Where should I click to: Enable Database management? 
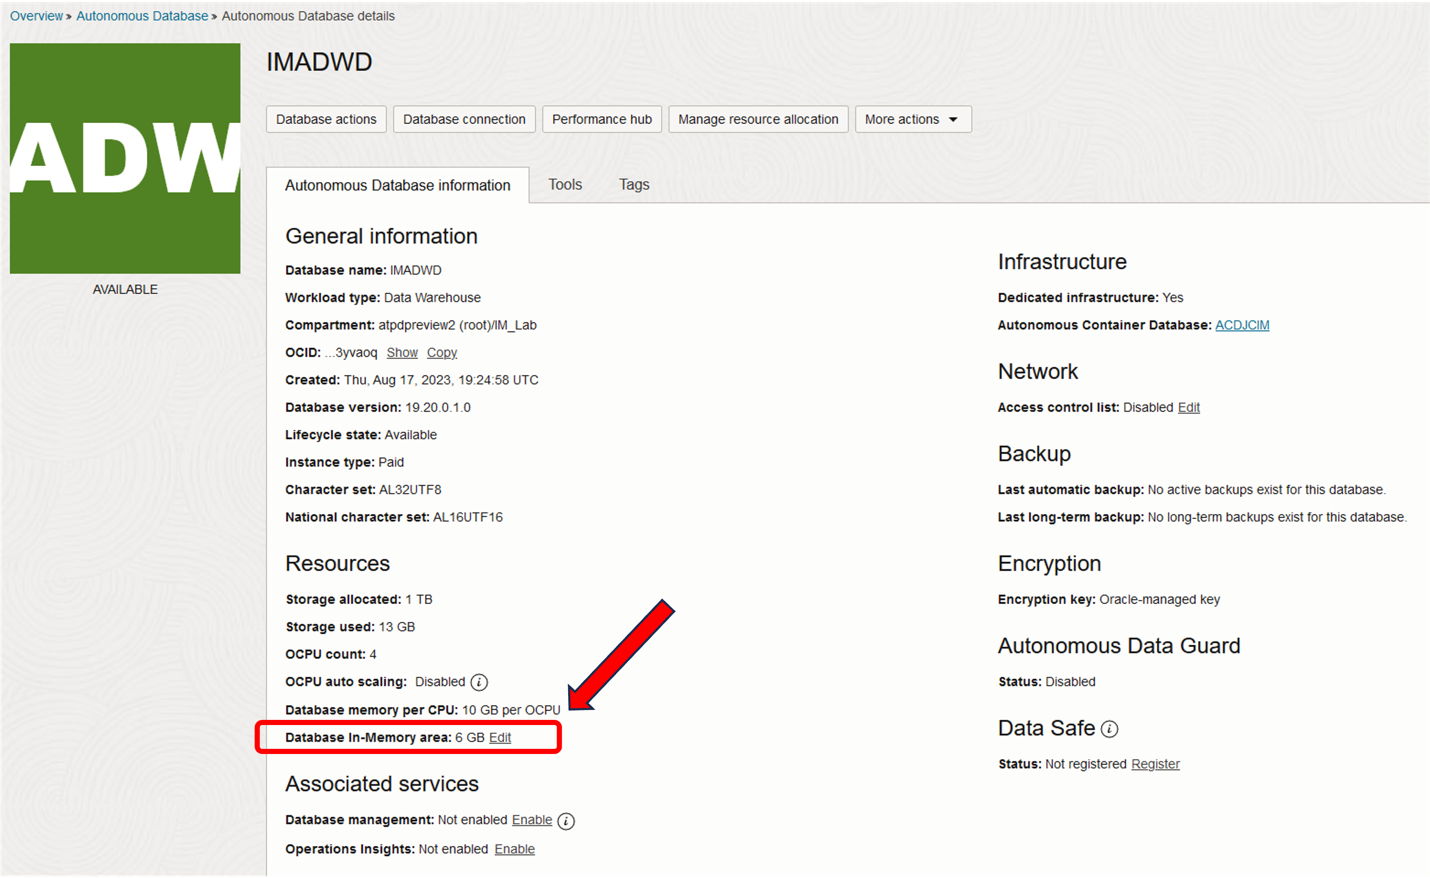coord(532,820)
